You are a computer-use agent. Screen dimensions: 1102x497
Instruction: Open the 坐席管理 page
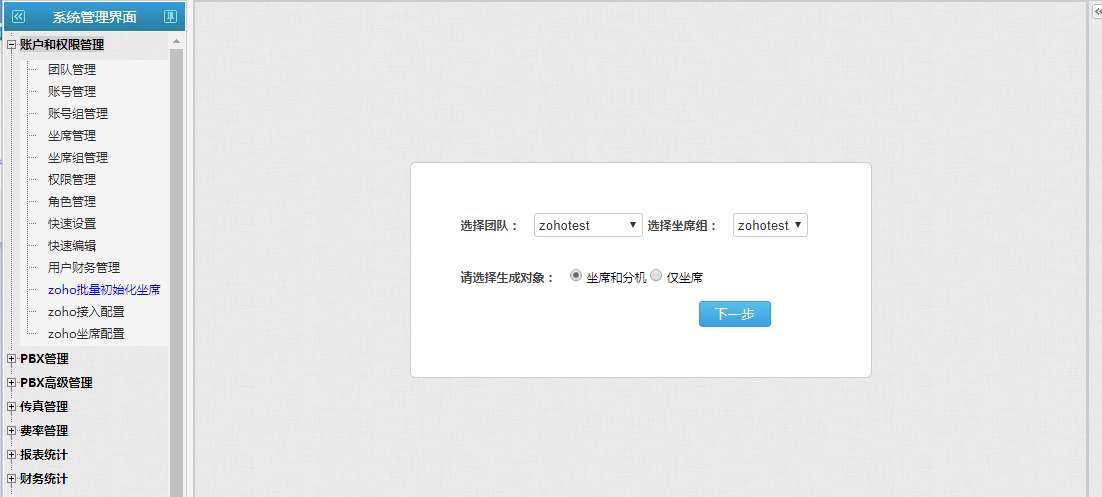point(72,136)
